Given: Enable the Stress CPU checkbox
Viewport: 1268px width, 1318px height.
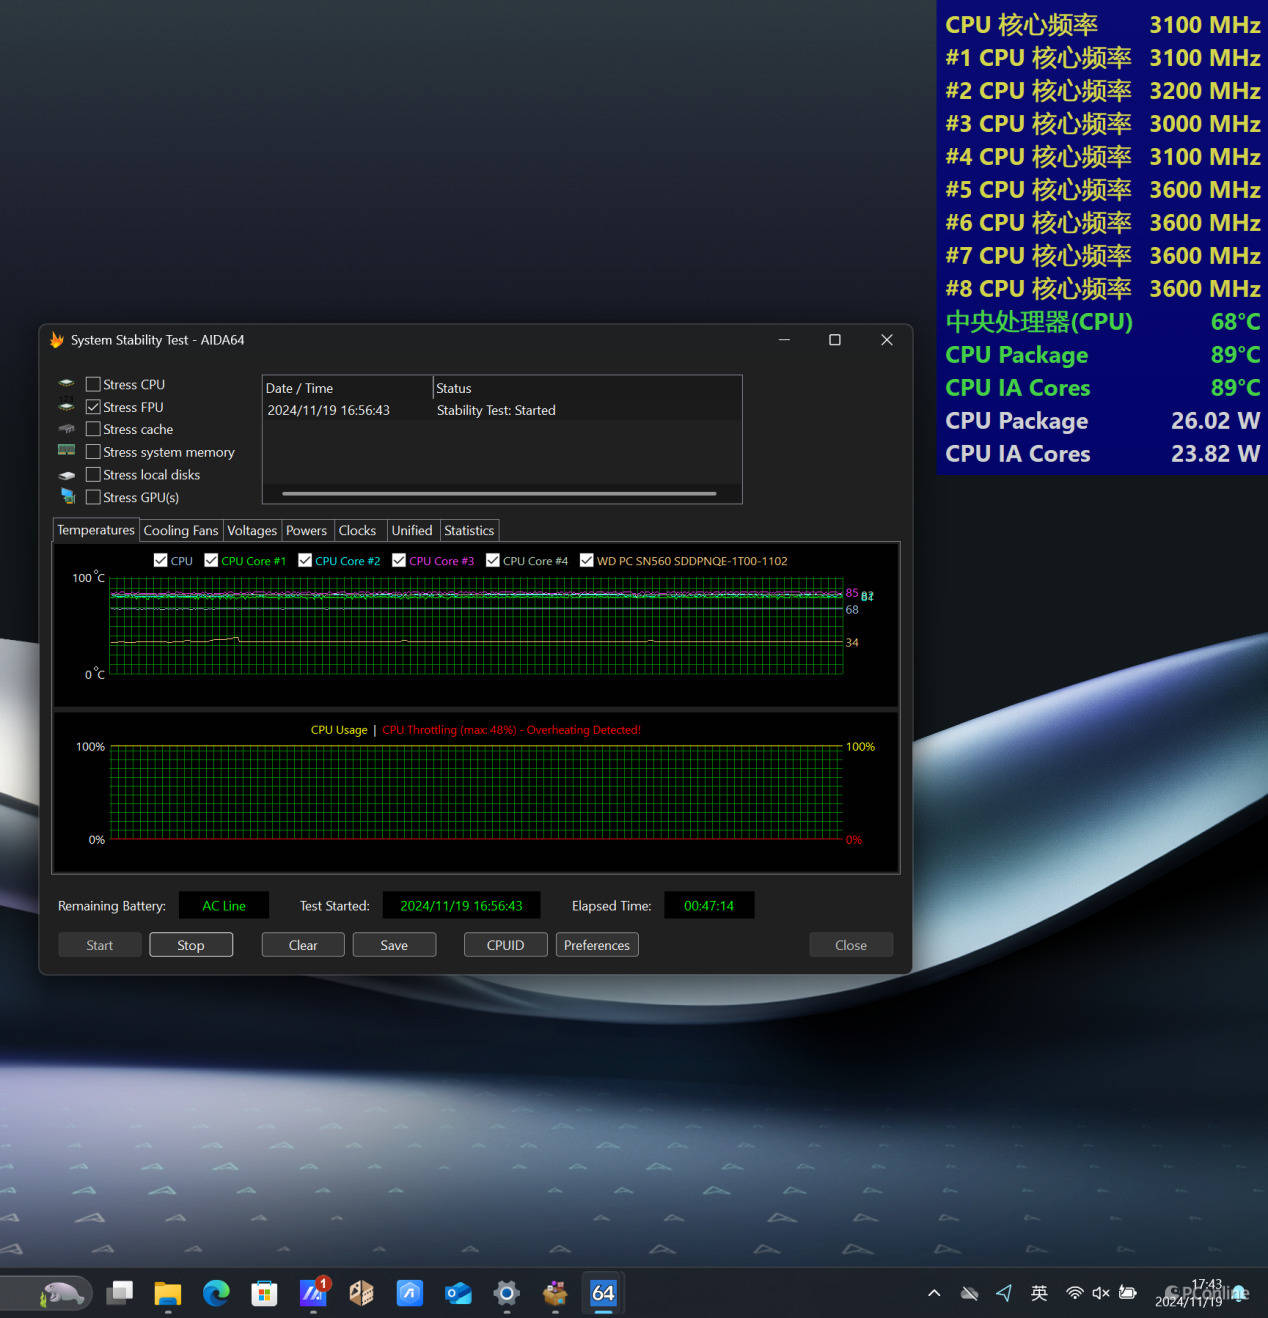Looking at the screenshot, I should tap(93, 384).
